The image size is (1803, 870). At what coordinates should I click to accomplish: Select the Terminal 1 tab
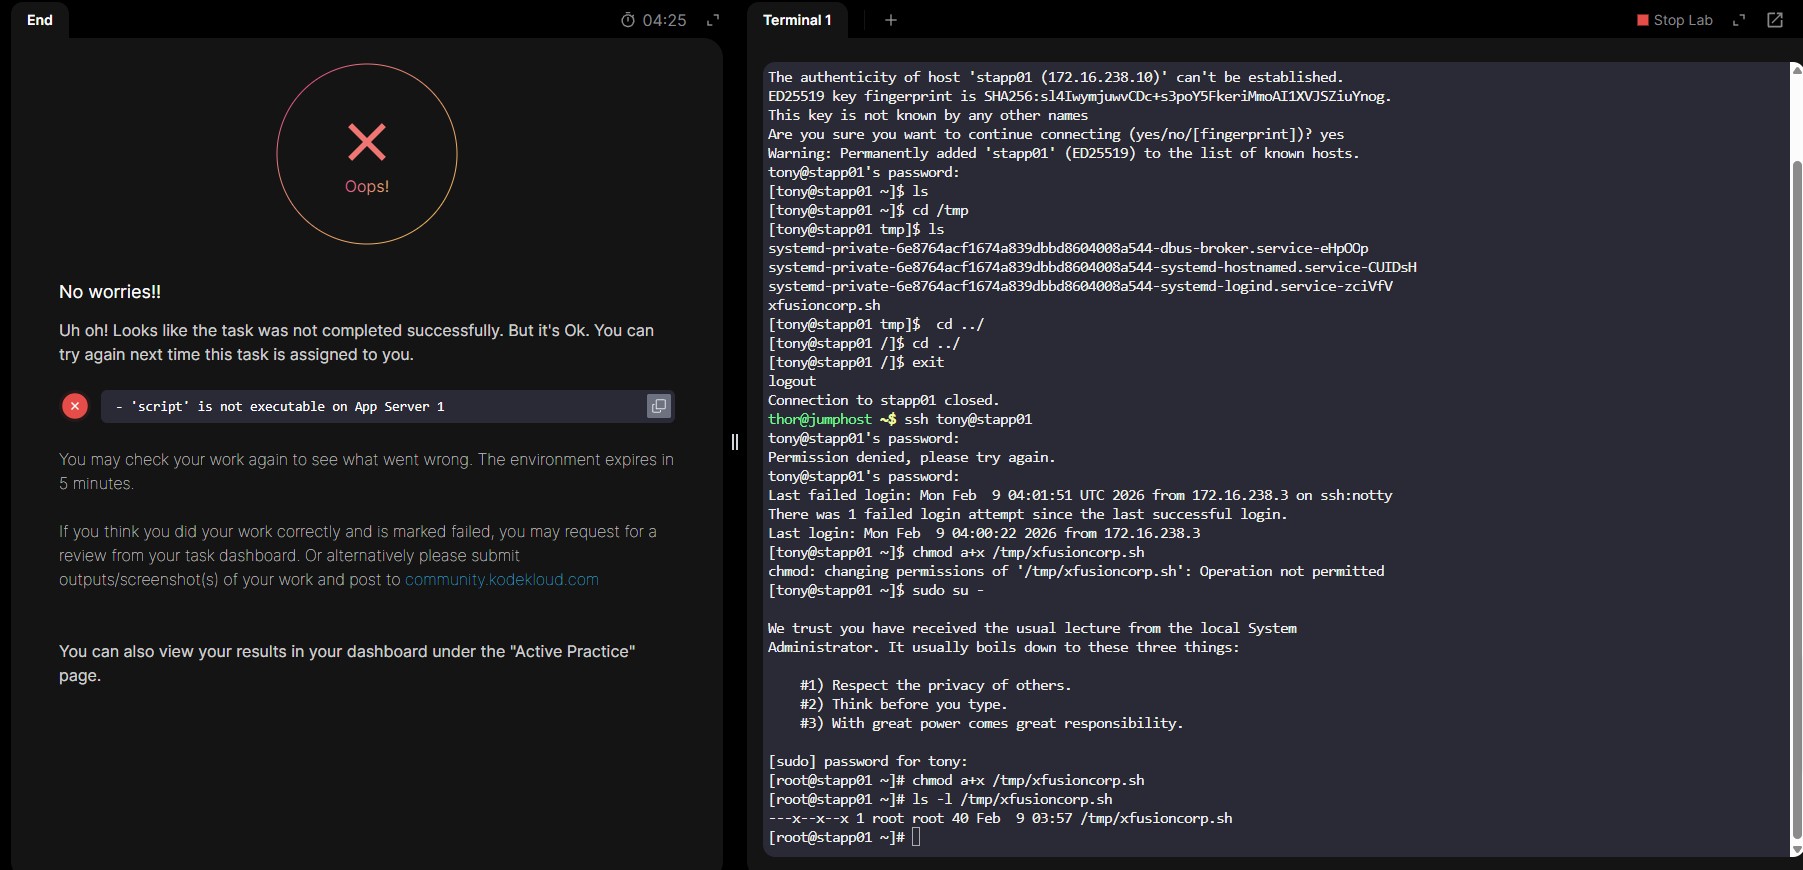(797, 20)
